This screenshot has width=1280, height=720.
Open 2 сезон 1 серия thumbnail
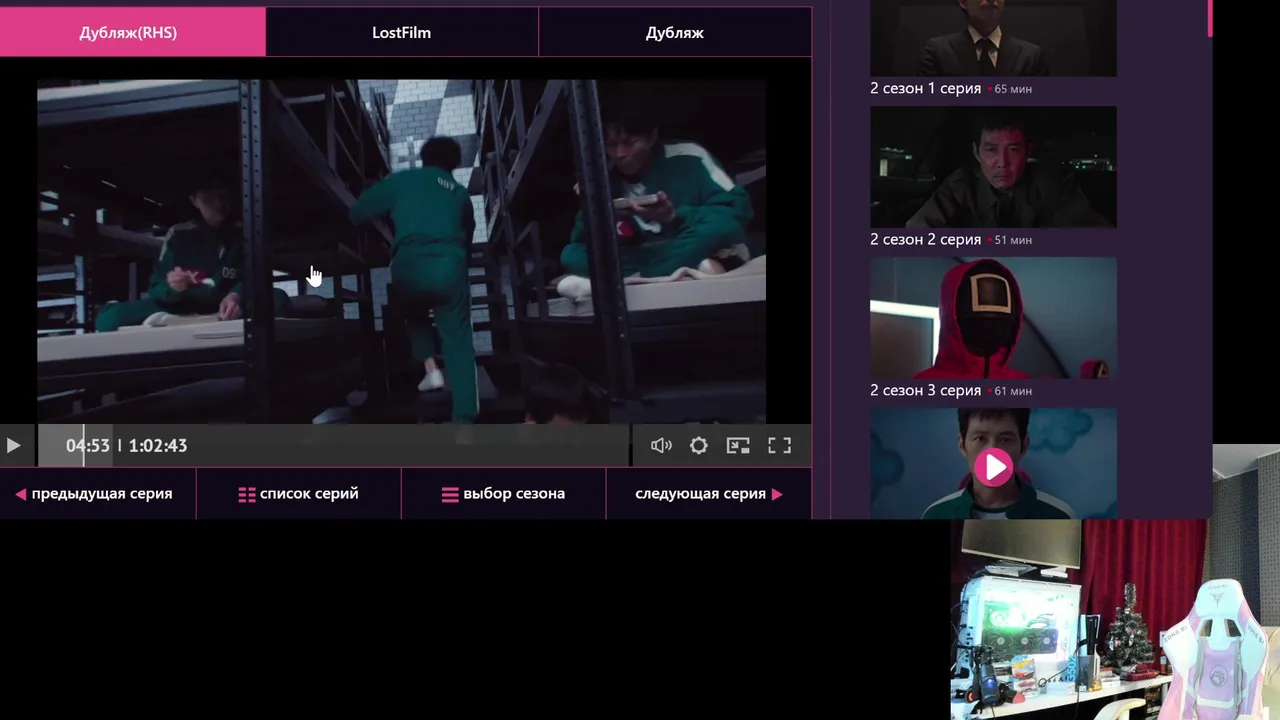click(x=993, y=38)
